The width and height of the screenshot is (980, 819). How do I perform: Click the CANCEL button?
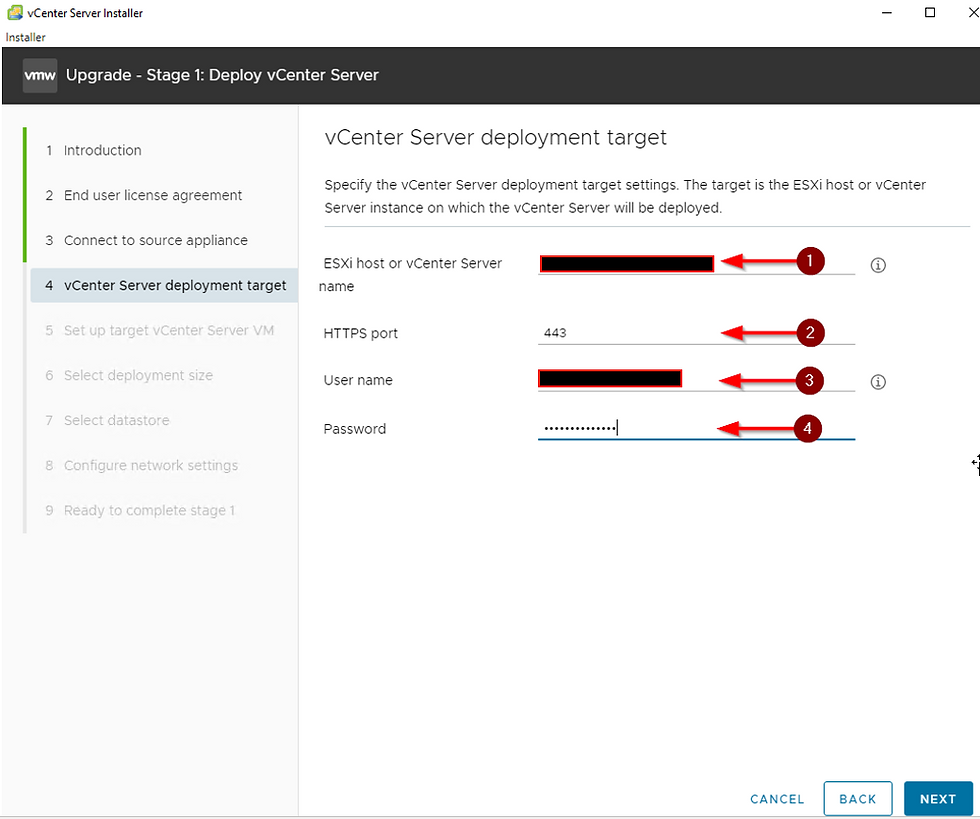[x=777, y=799]
